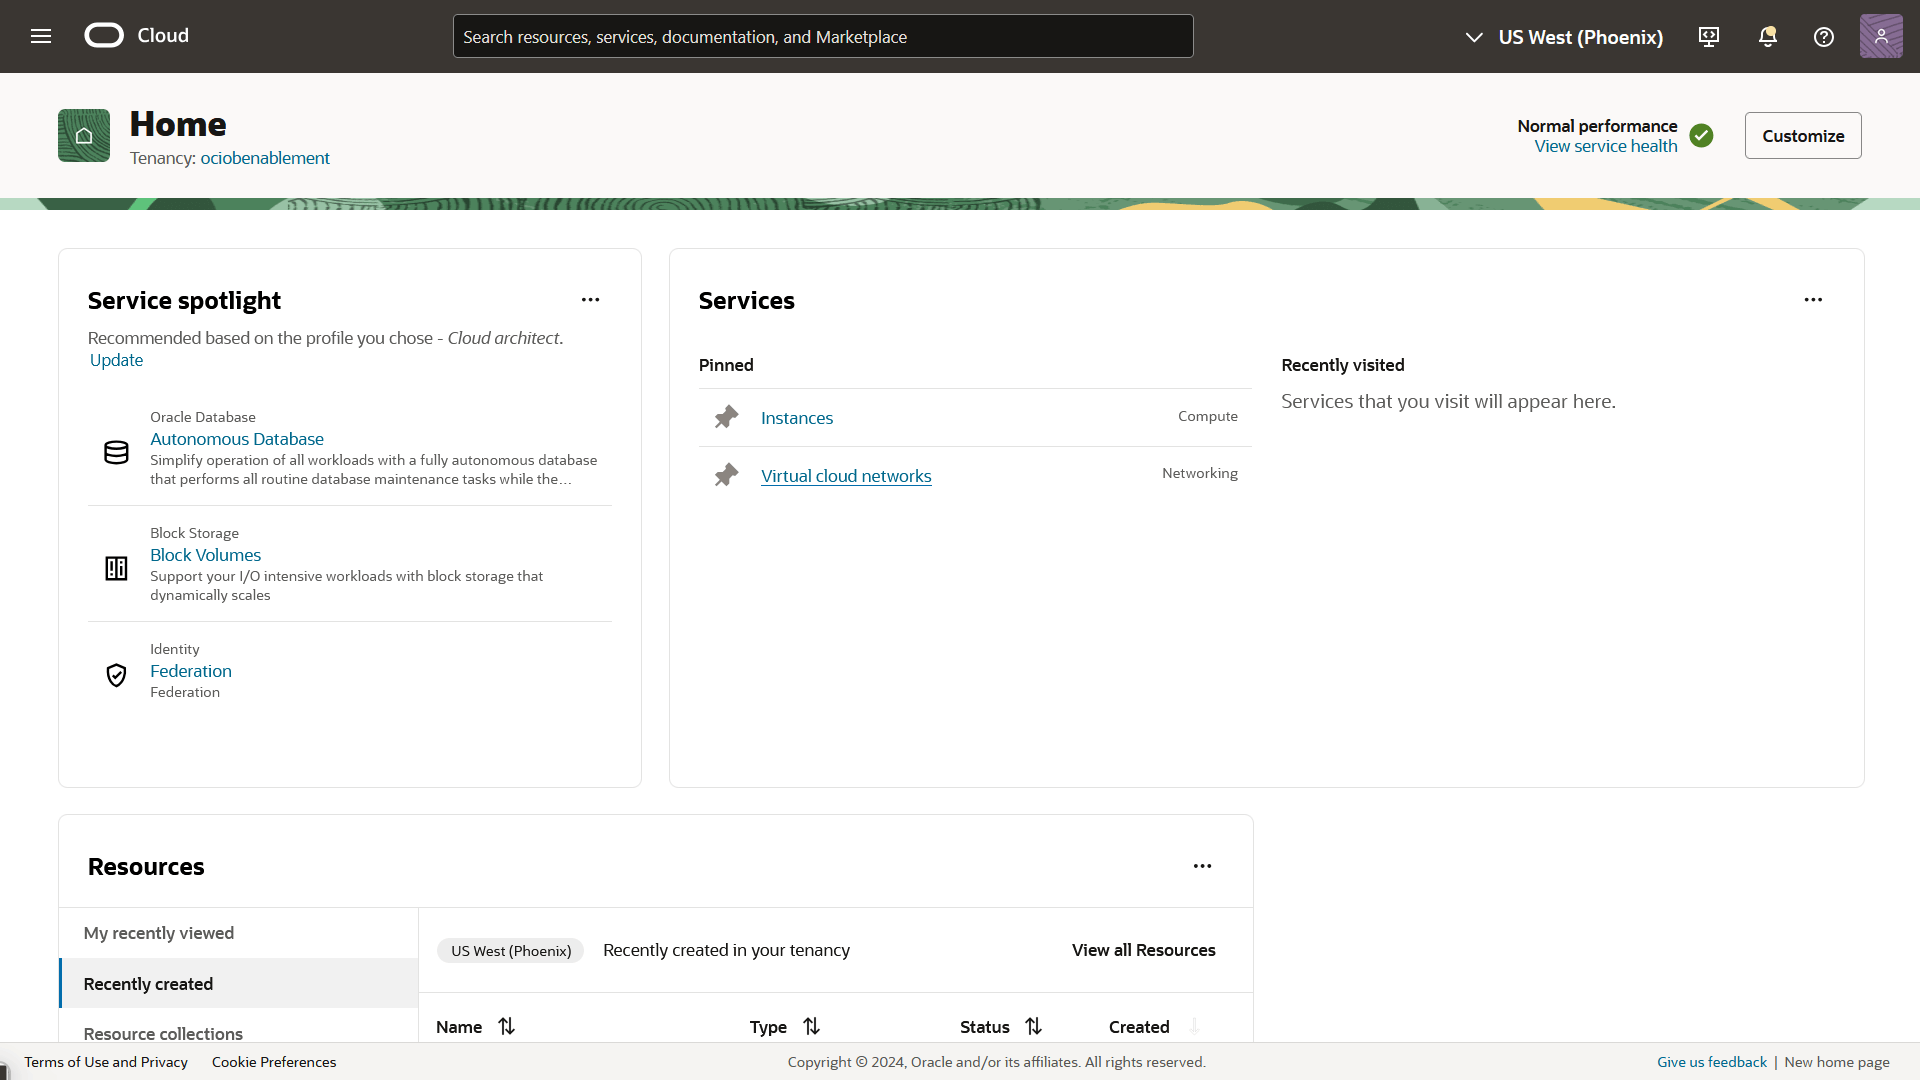Select the Recently created tab
Screen dimensions: 1920x1080
click(x=149, y=984)
